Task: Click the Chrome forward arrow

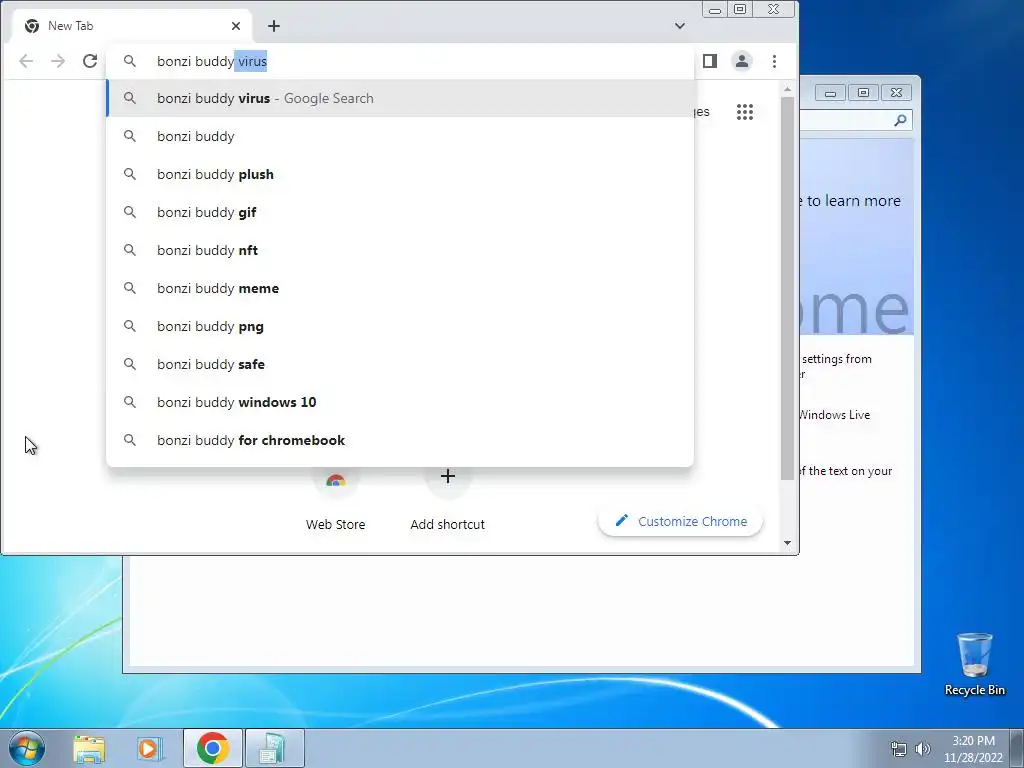Action: pyautogui.click(x=58, y=61)
